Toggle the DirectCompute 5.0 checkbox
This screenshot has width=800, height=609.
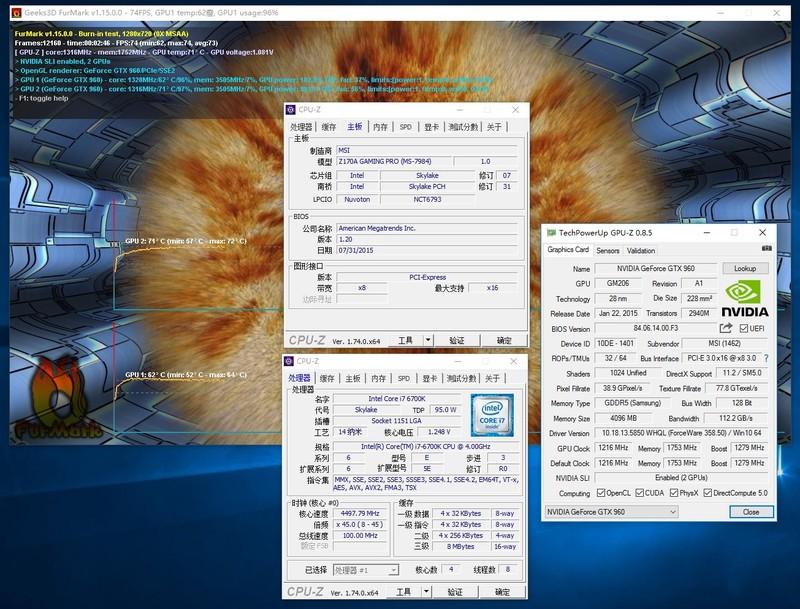pyautogui.click(x=708, y=493)
